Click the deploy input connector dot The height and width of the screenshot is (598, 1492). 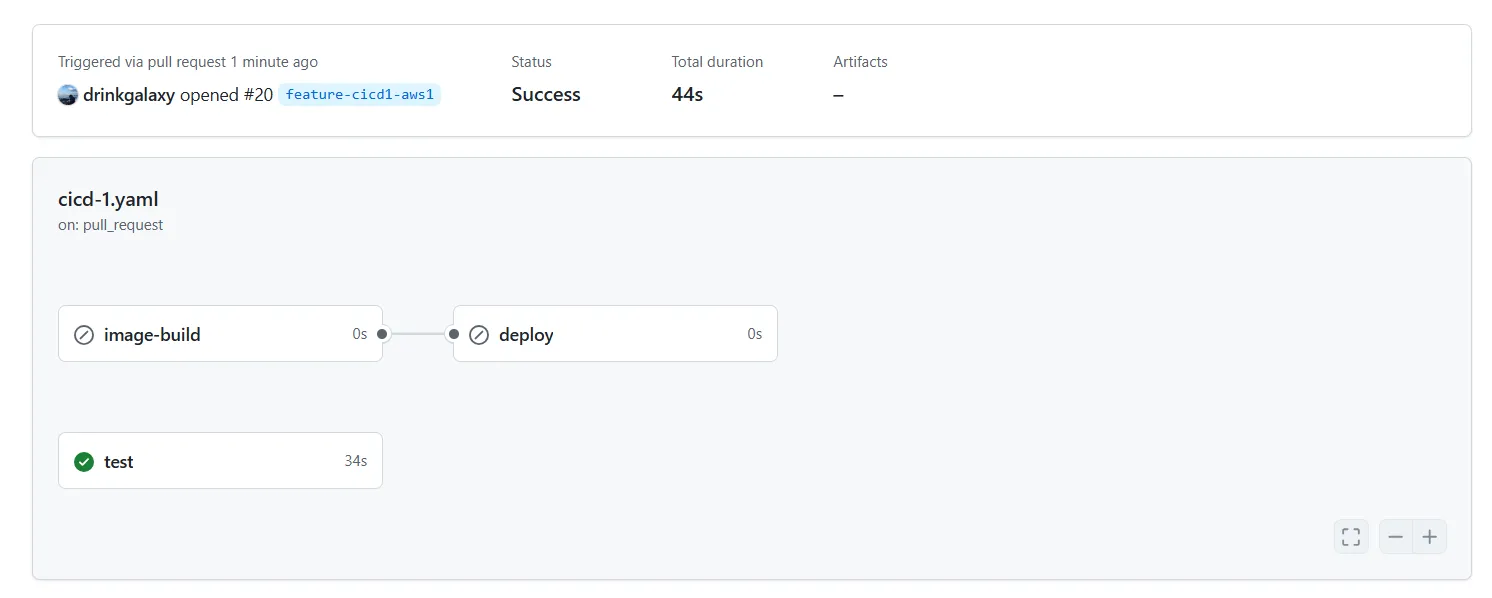pos(454,334)
